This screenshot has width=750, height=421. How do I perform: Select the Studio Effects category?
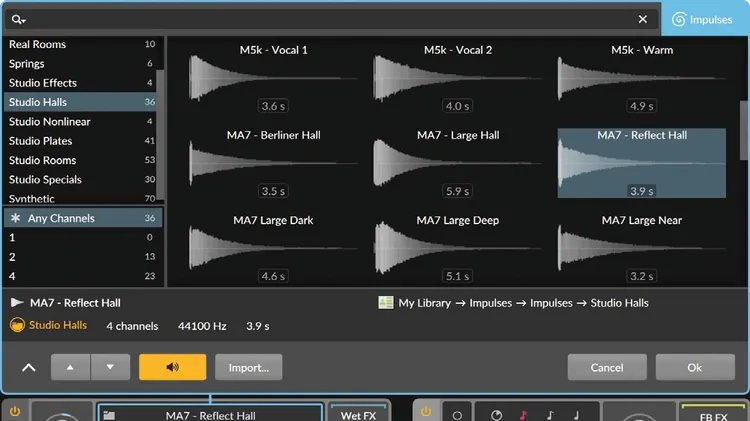82,83
